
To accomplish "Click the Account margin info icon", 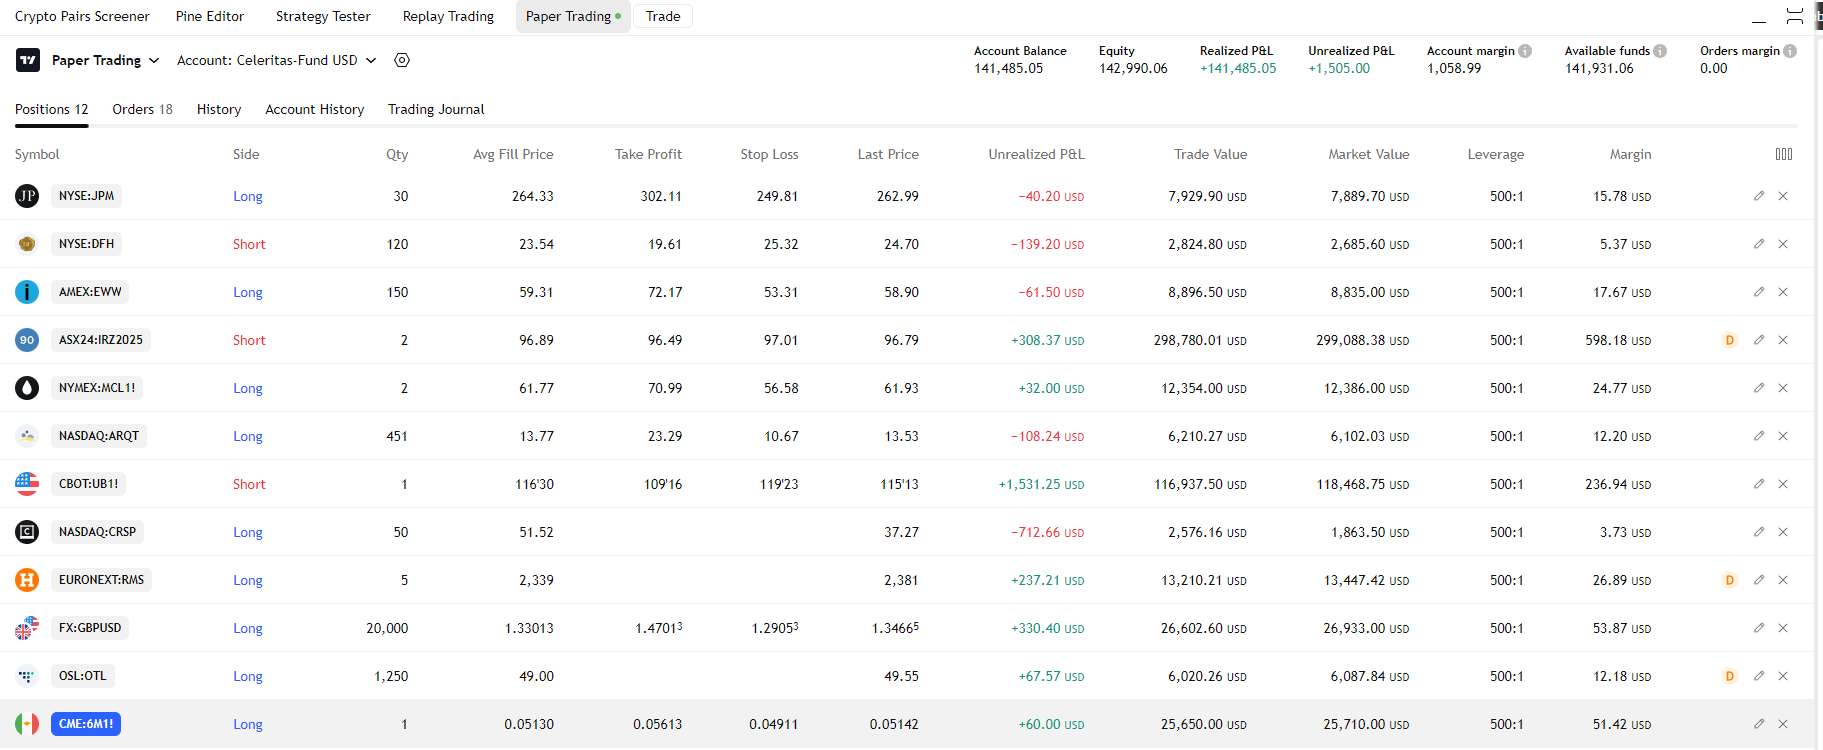I will [1525, 51].
